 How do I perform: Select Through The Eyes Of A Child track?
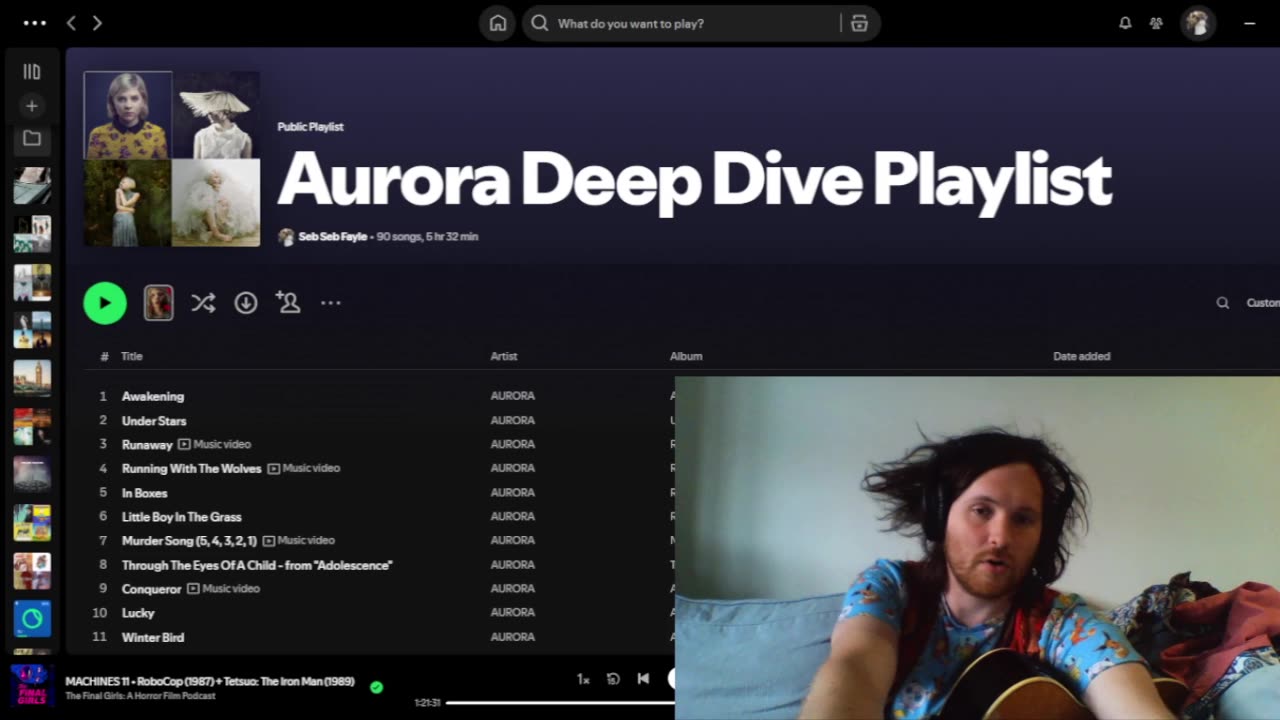click(257, 565)
